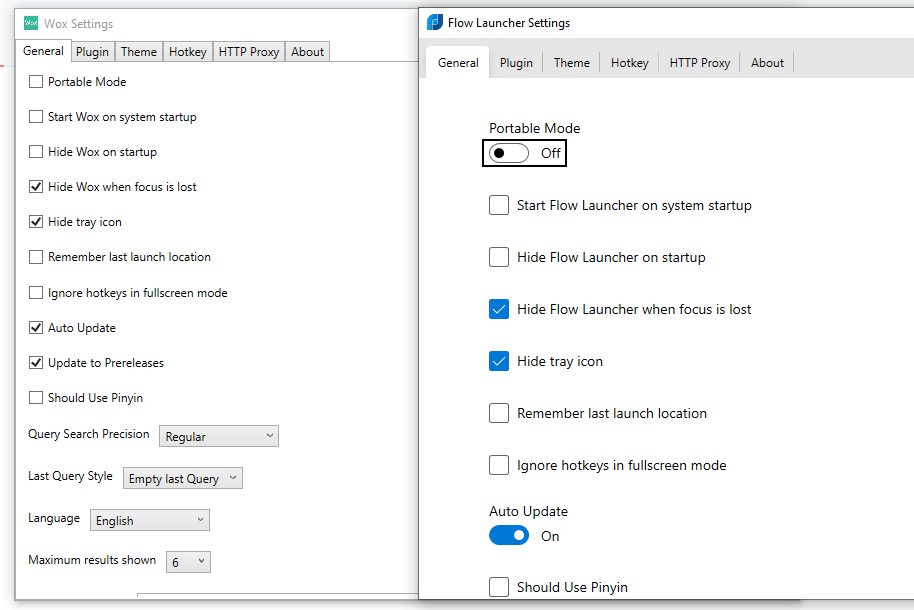Open About tab in Wox Settings
914x610 pixels.
click(x=307, y=52)
